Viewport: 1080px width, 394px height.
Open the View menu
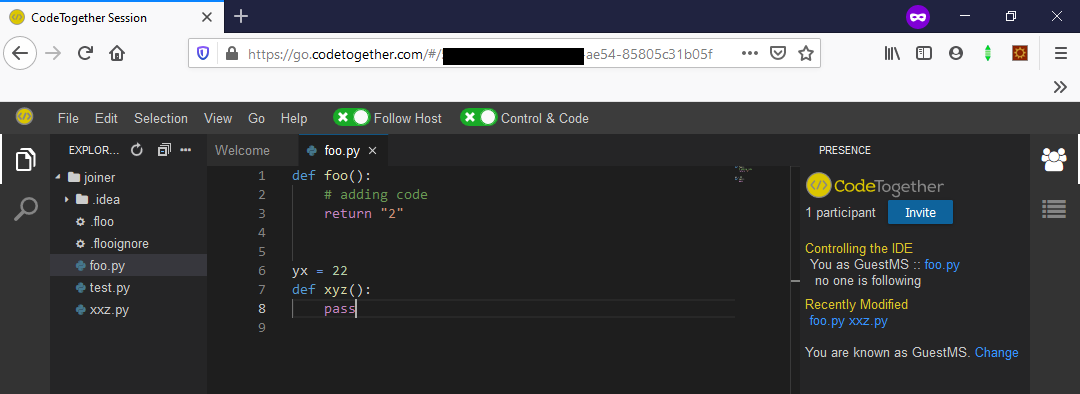(218, 118)
